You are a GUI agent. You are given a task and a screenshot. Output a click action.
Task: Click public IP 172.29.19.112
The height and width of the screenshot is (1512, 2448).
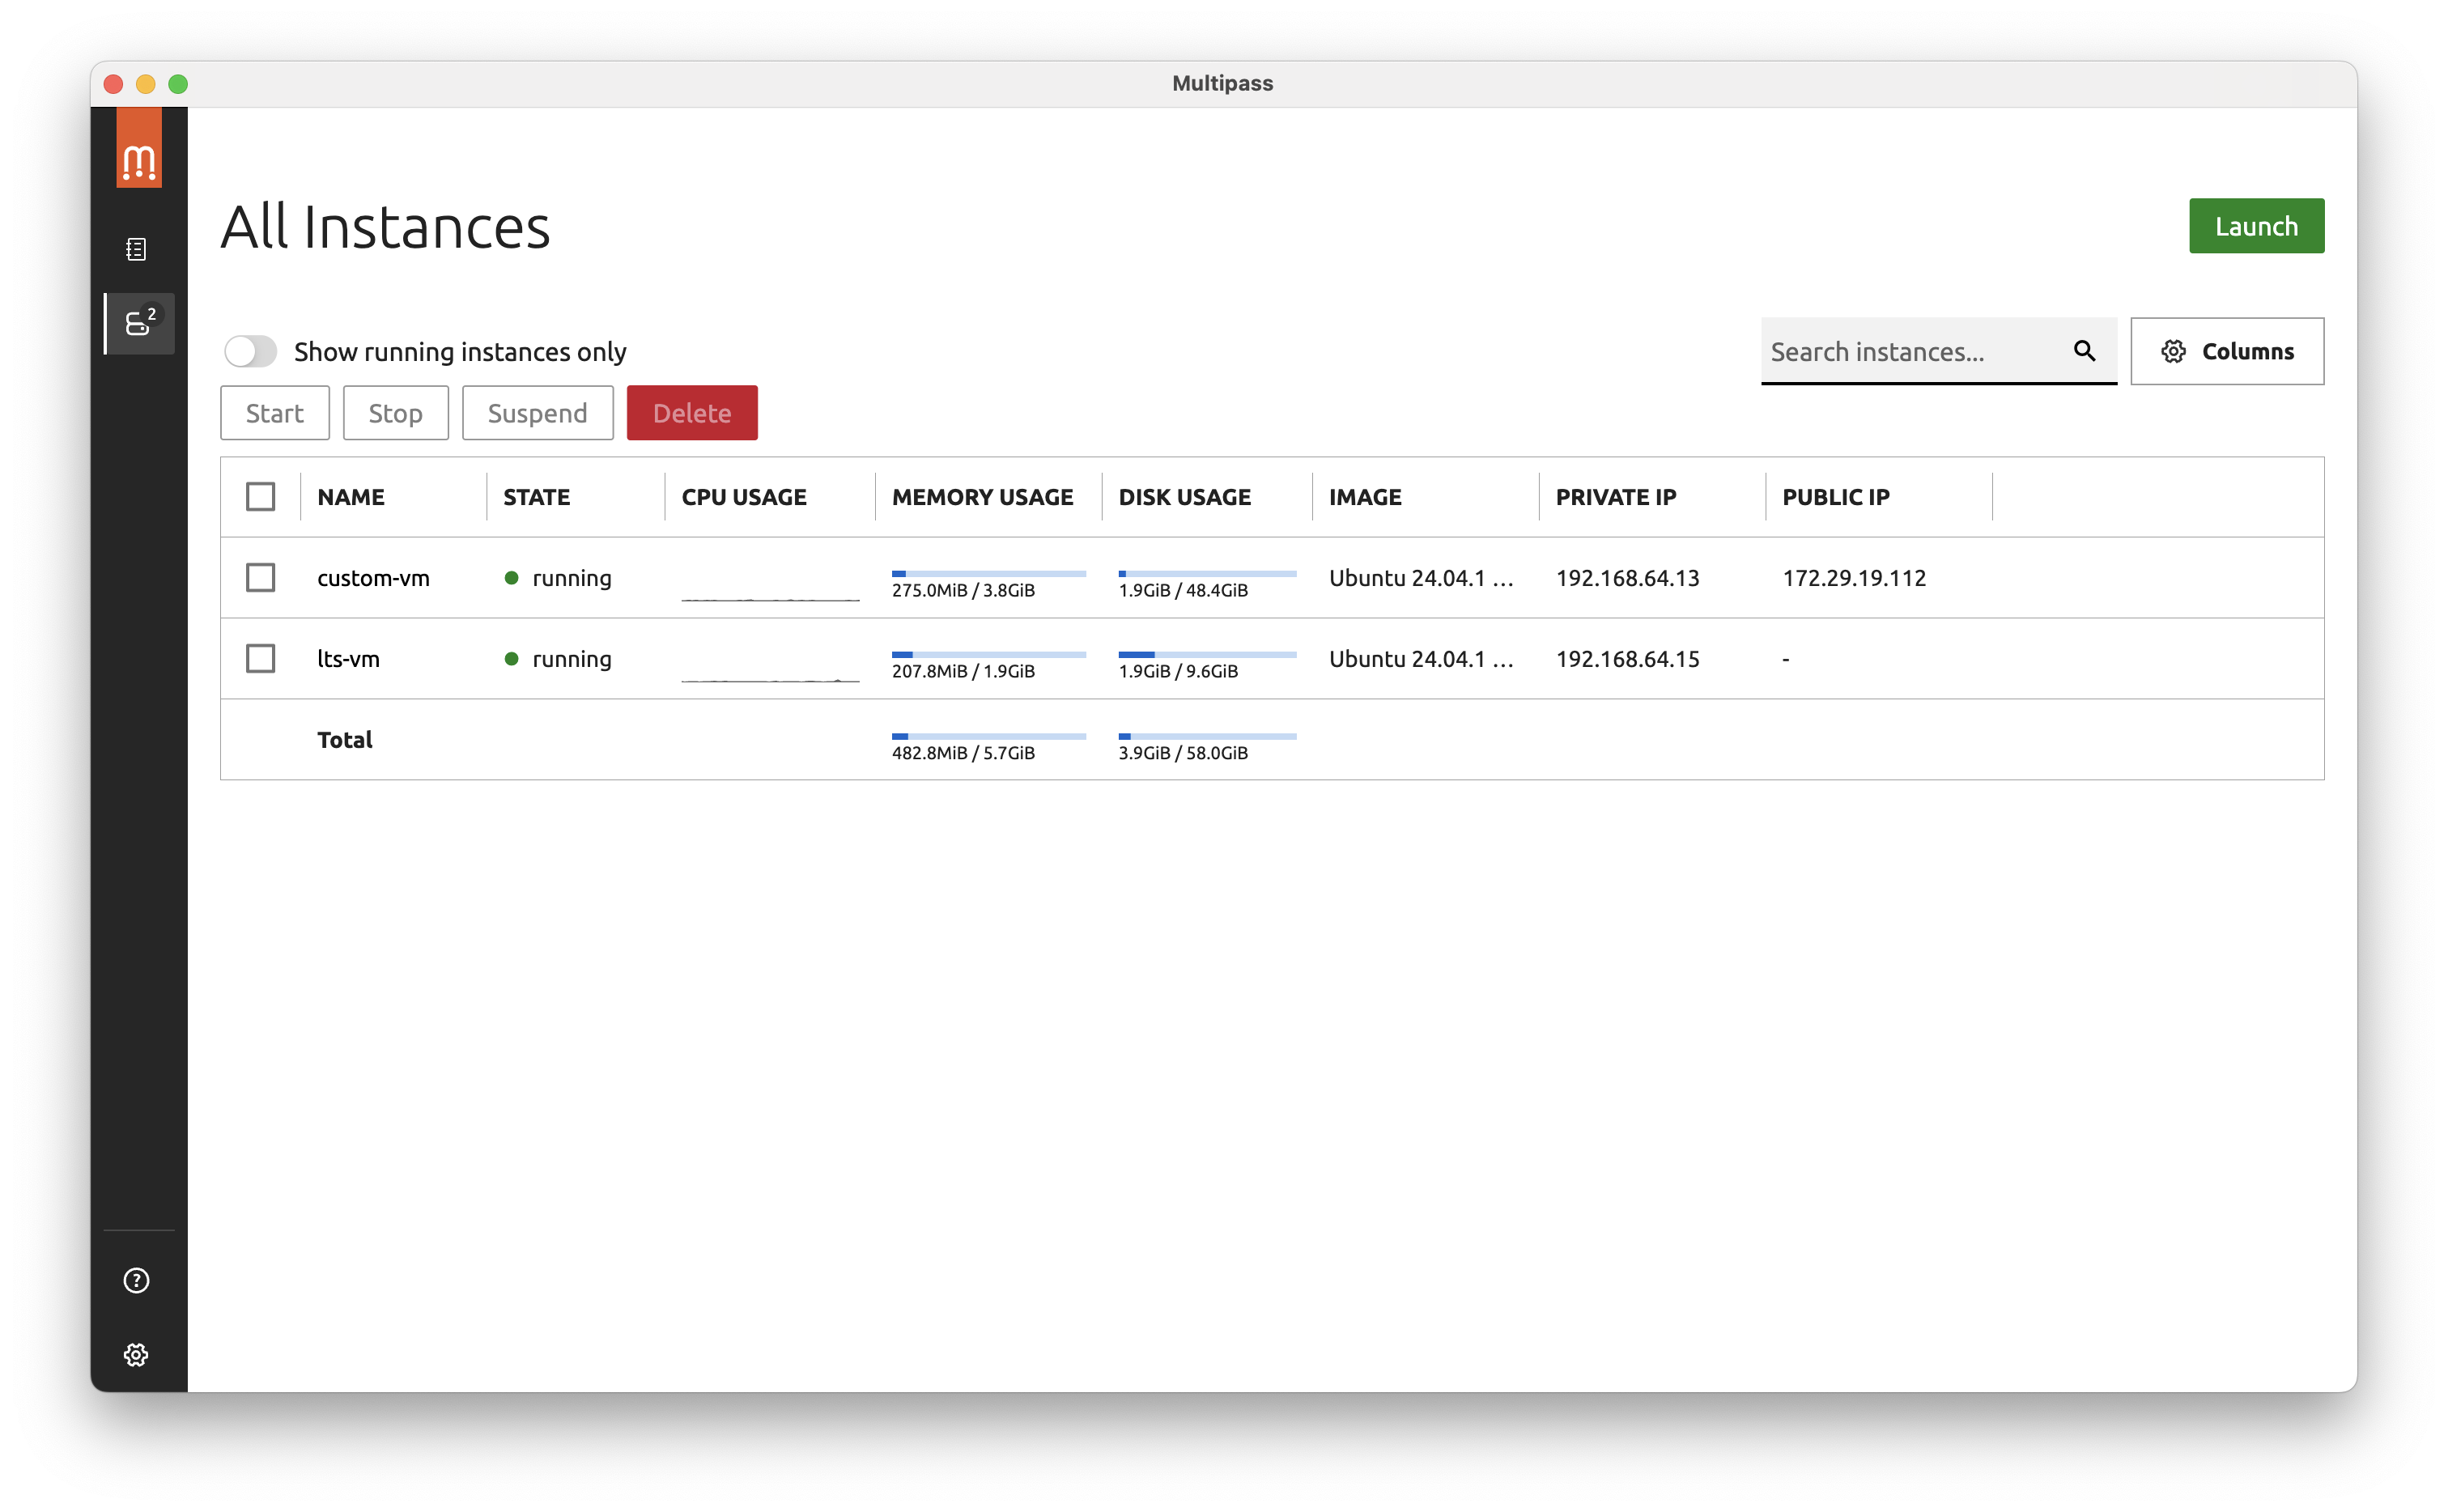(1854, 578)
